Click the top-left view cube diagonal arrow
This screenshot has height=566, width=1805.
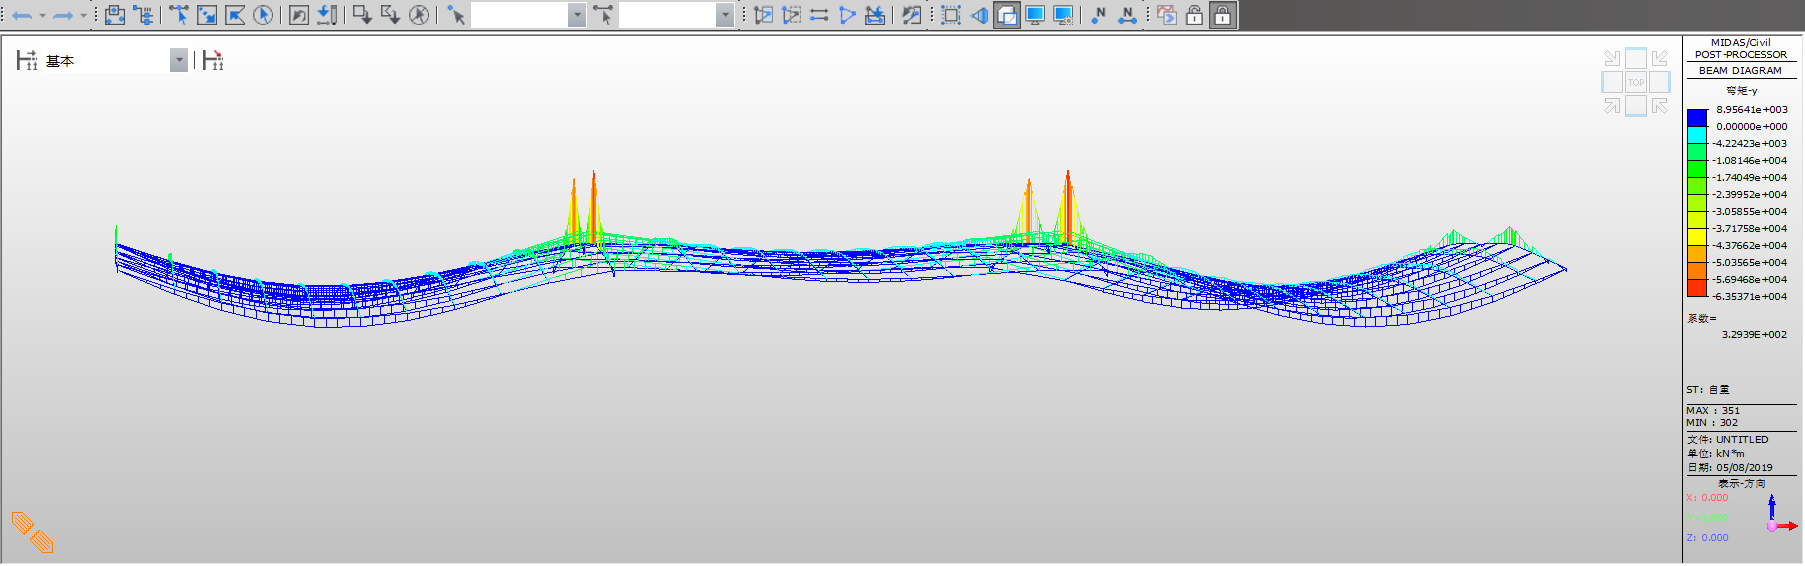1612,58
